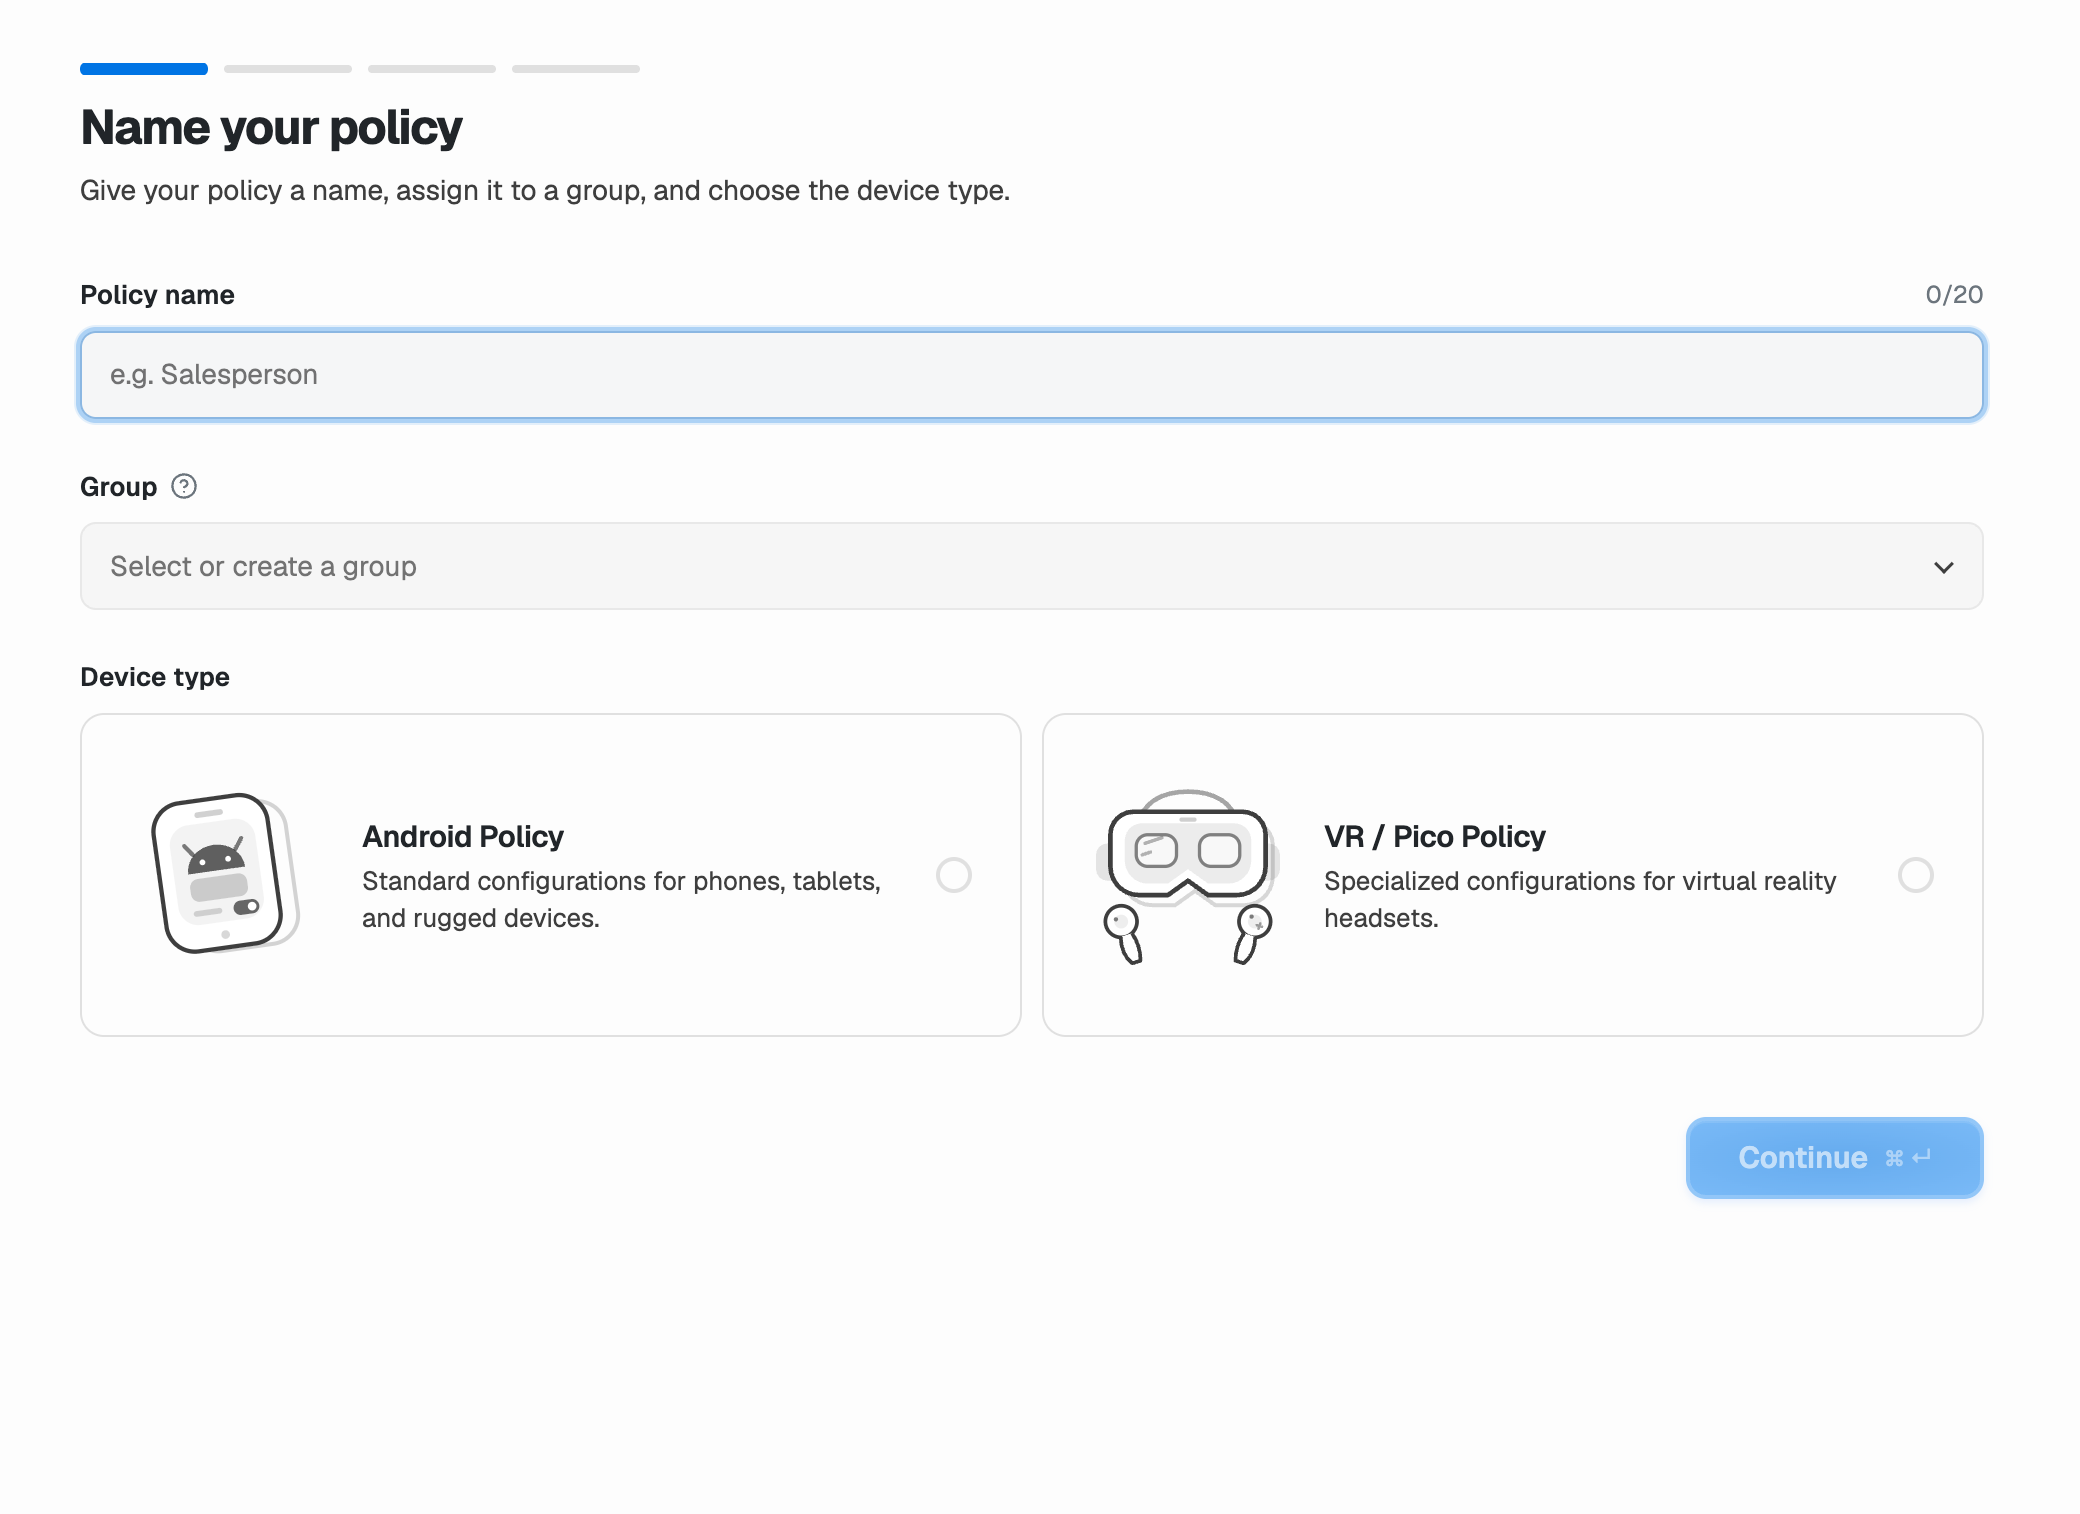
Task: Click the Name your policy heading
Action: click(271, 128)
